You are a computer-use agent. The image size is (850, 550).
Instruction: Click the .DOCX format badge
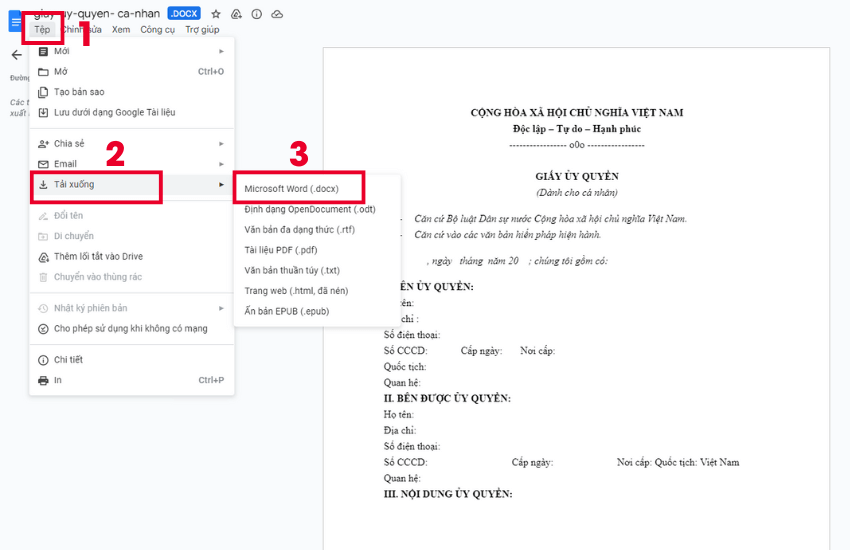pos(184,14)
